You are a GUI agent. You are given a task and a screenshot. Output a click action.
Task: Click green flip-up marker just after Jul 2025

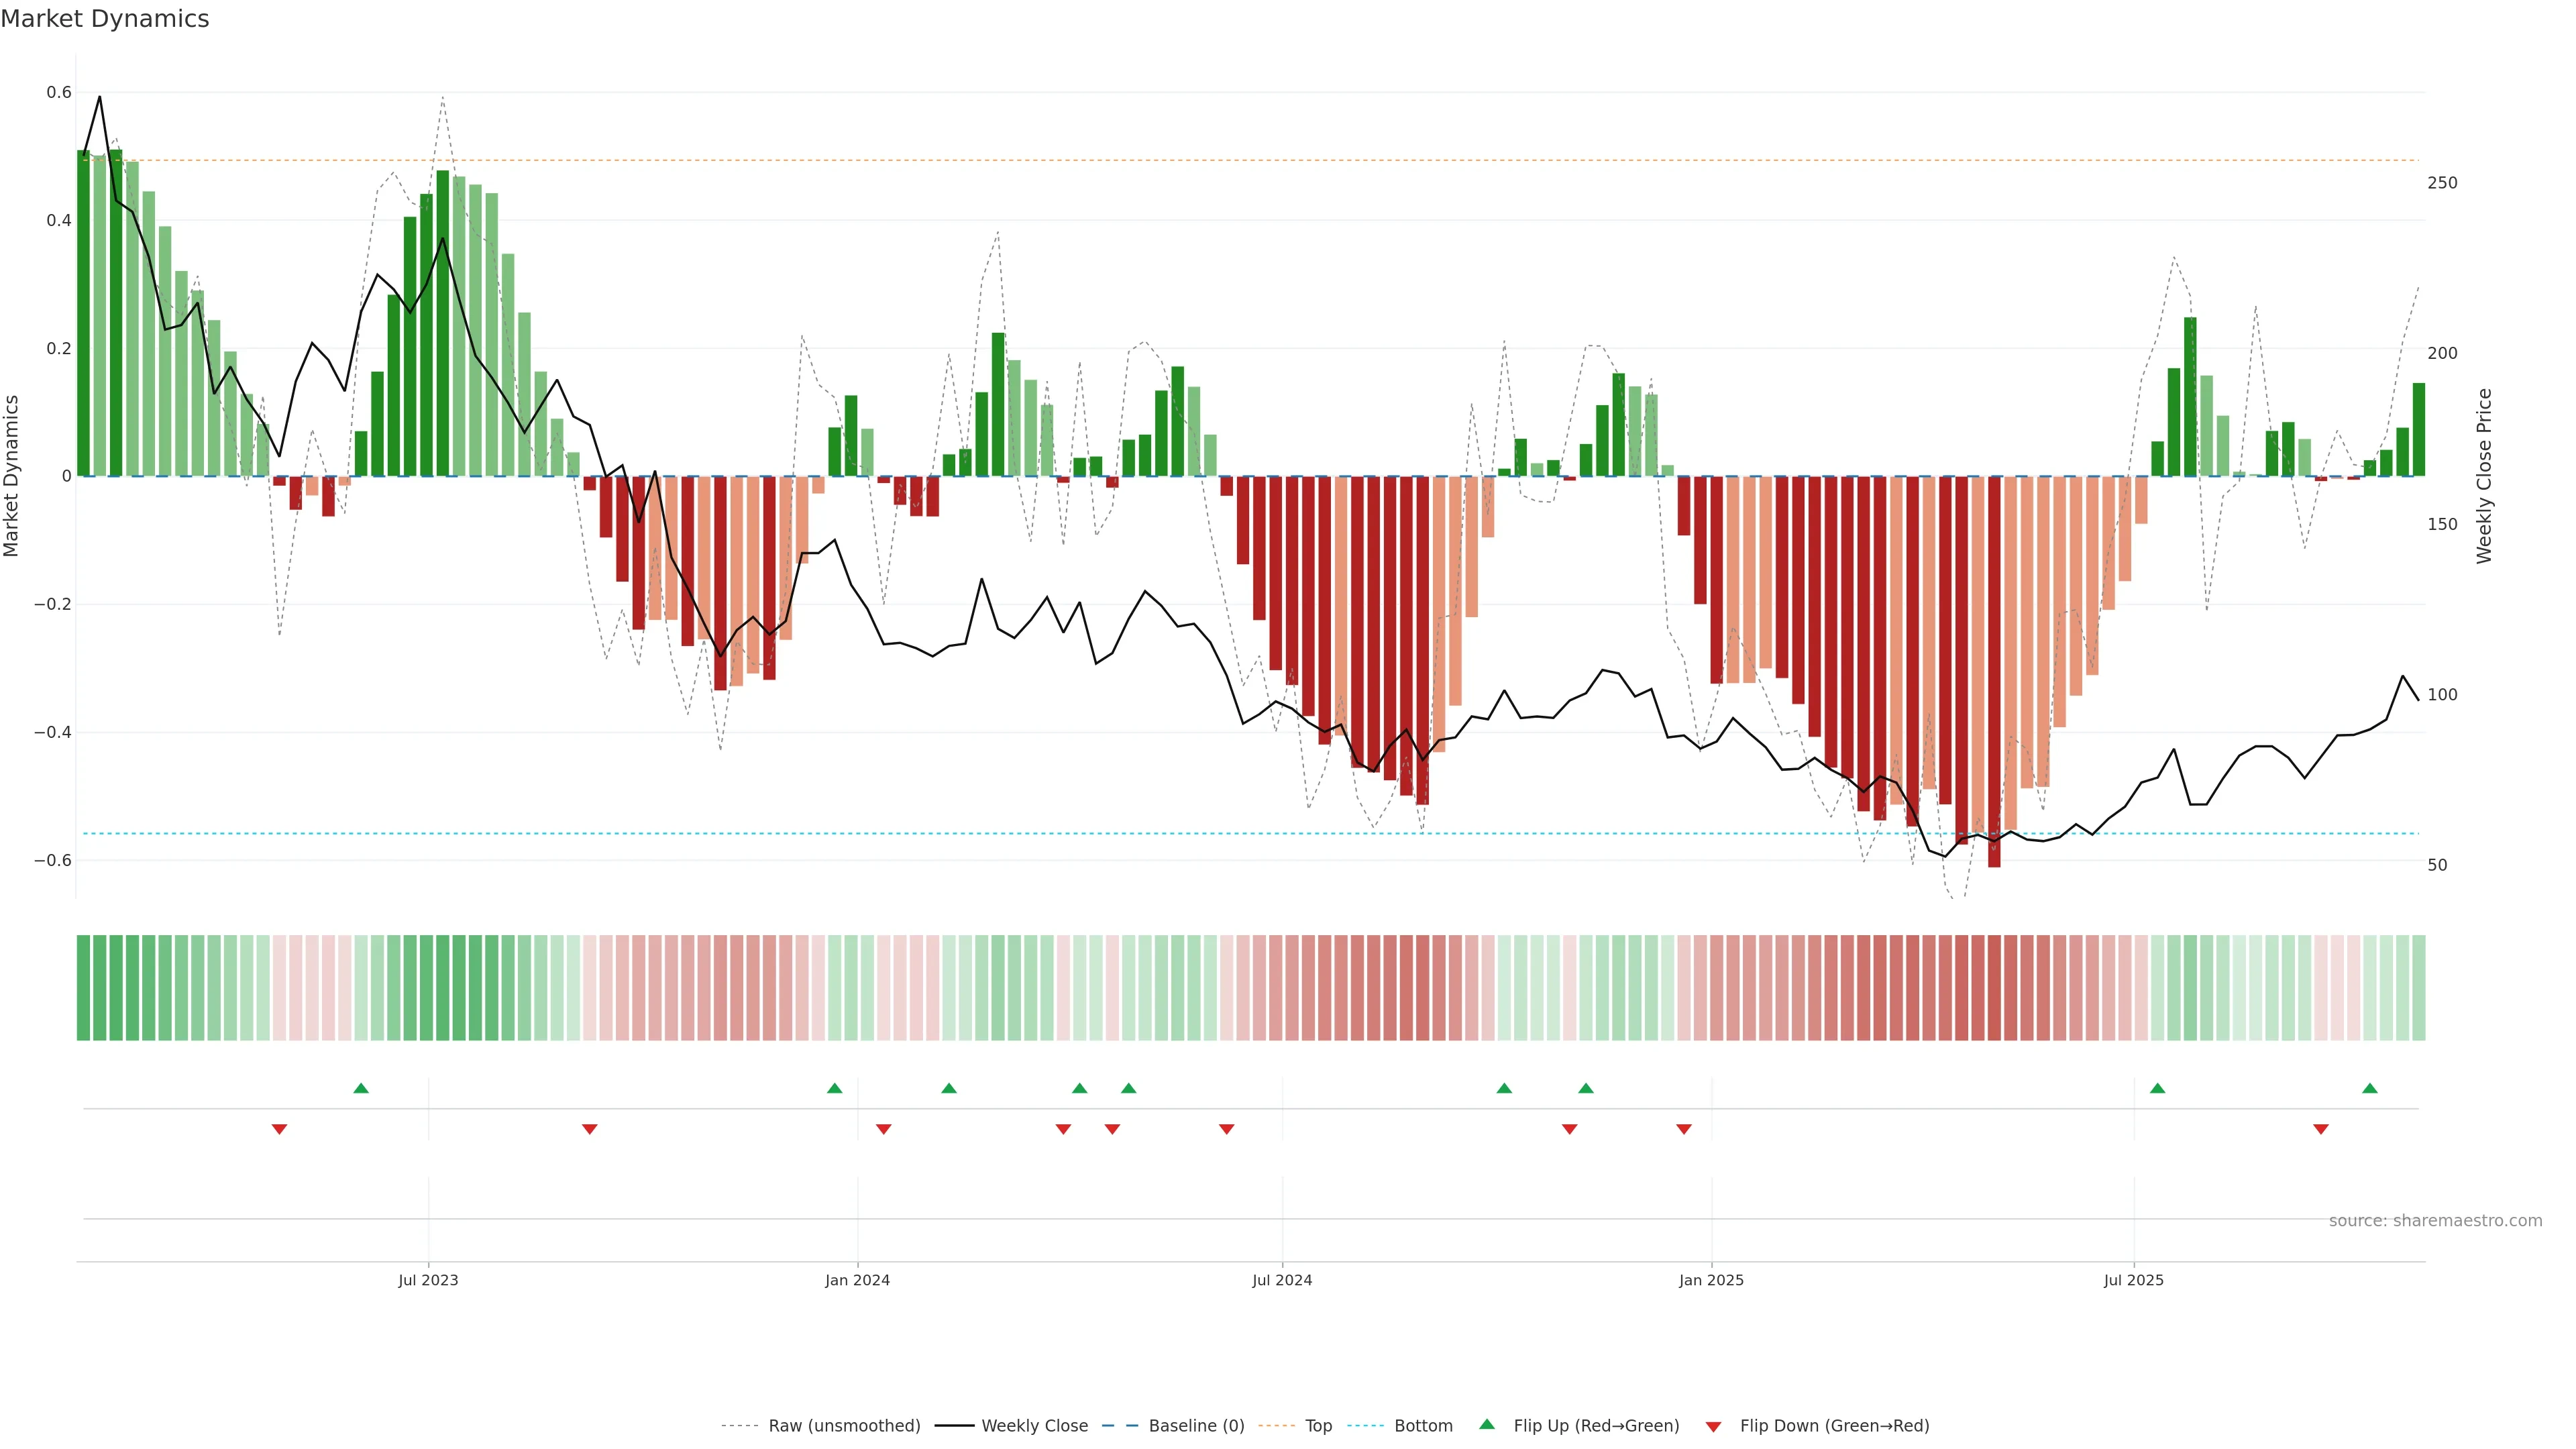[2157, 1088]
